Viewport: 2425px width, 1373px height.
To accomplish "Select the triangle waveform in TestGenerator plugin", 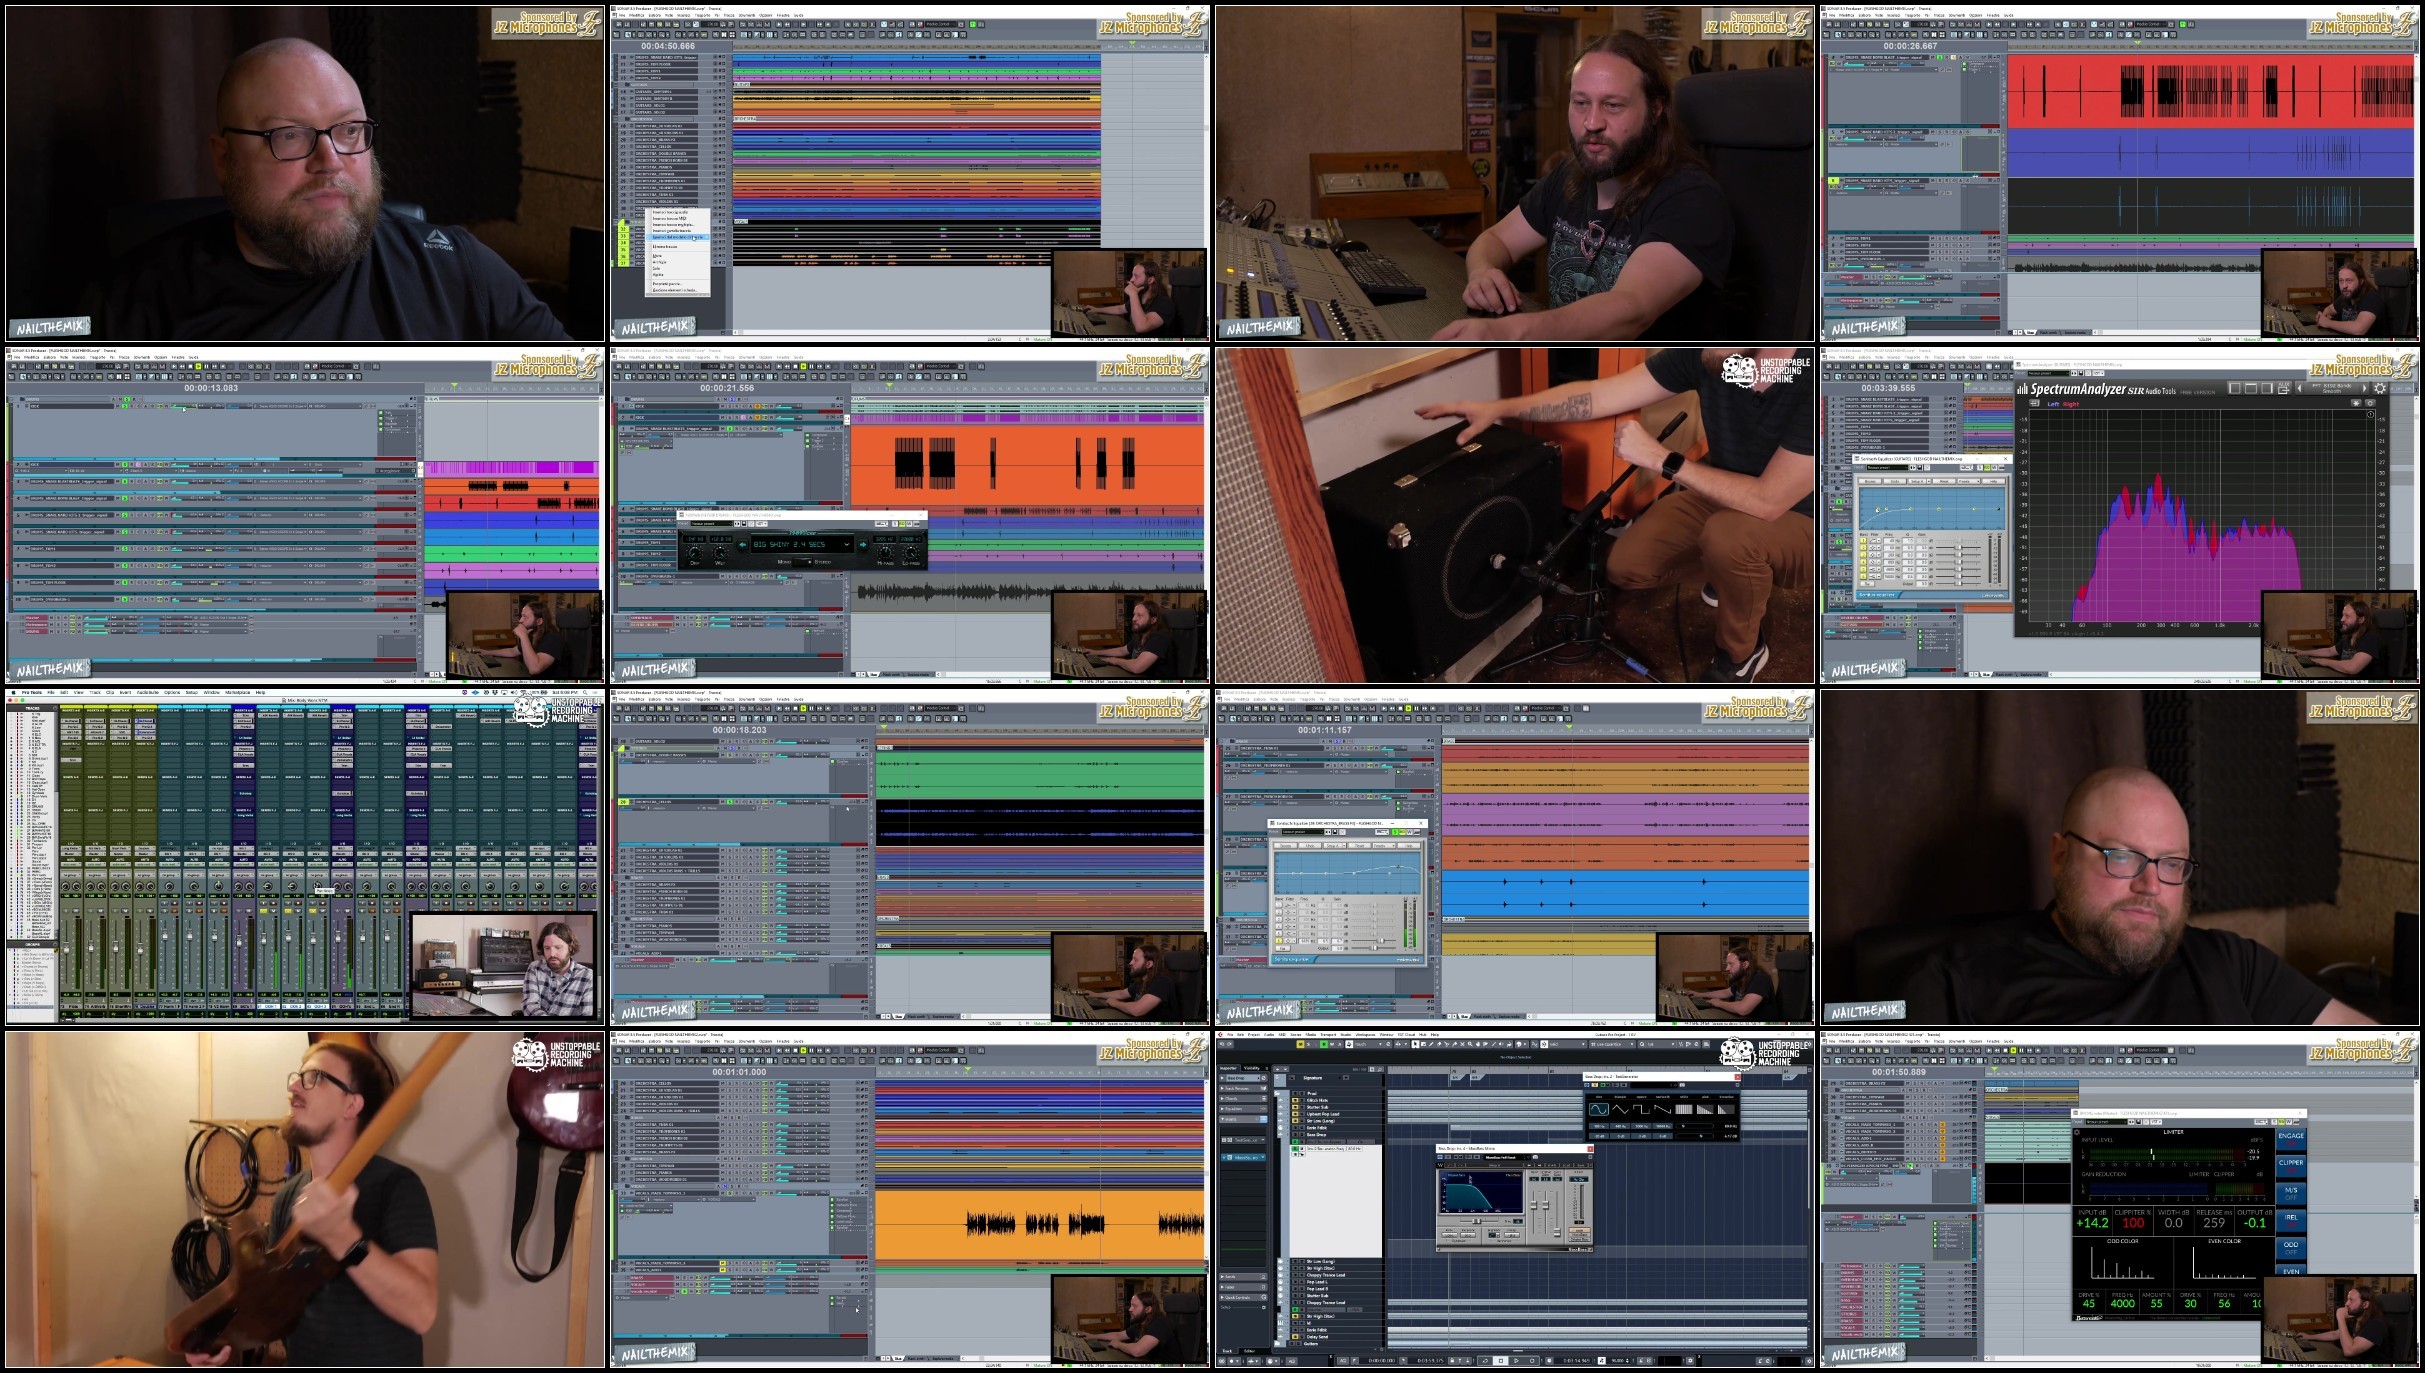I will (1620, 1109).
